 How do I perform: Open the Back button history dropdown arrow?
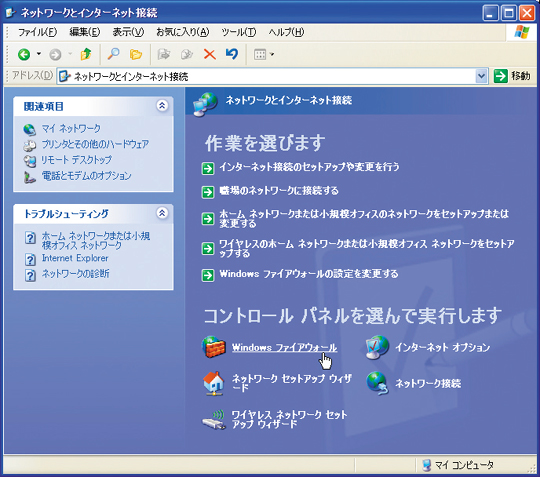point(39,54)
